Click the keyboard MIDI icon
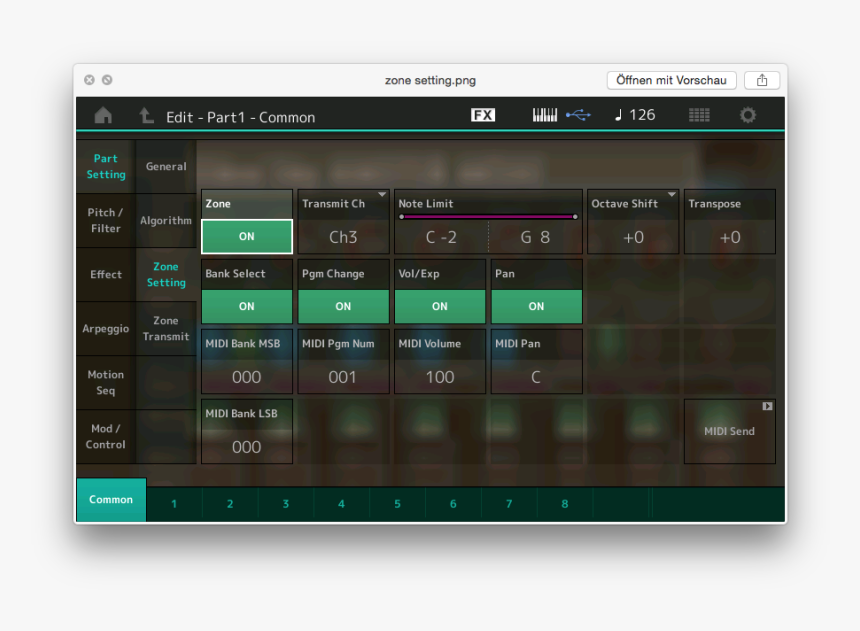This screenshot has width=860, height=631. coord(545,115)
